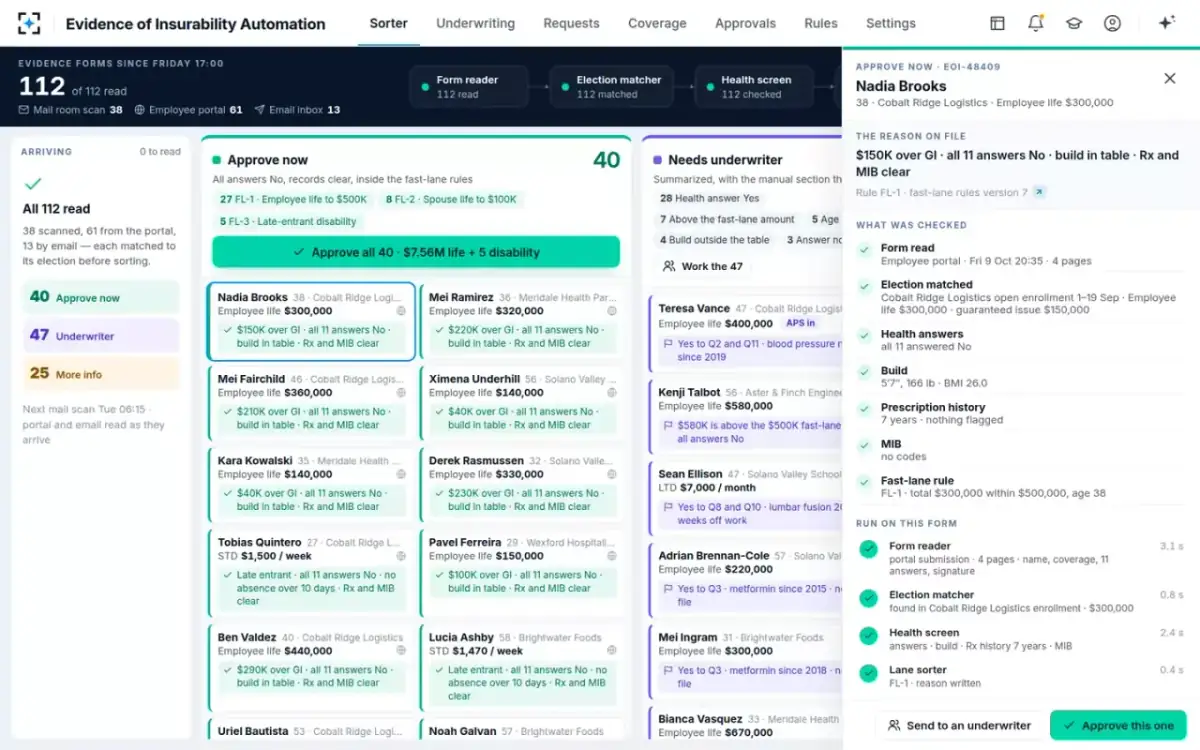Click the checkmark next to Form read
Screen dimensions: 1200x750
tap(864, 249)
